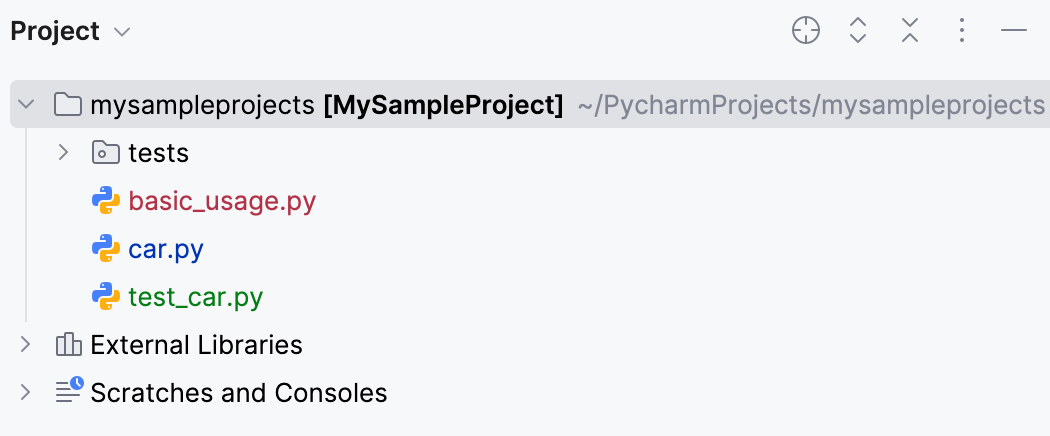
Task: Collapse the mysampleprojects root node
Action: (x=26, y=104)
